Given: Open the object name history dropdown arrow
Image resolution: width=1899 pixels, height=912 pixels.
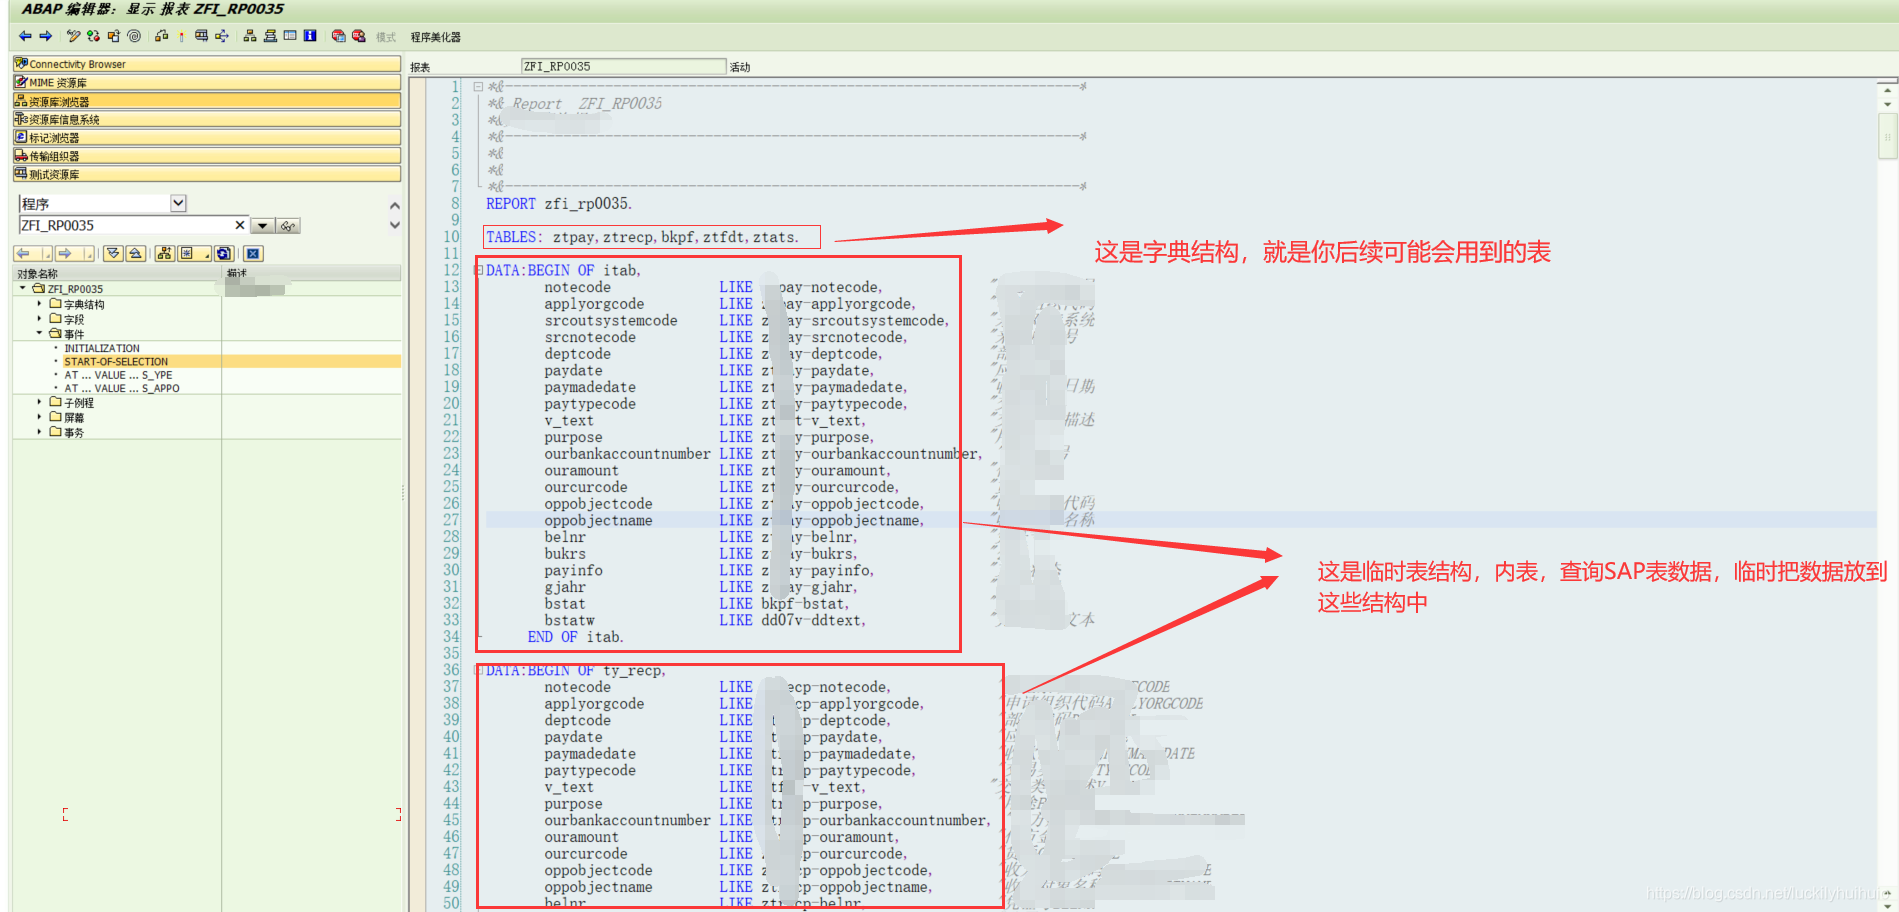Looking at the screenshot, I should [262, 226].
